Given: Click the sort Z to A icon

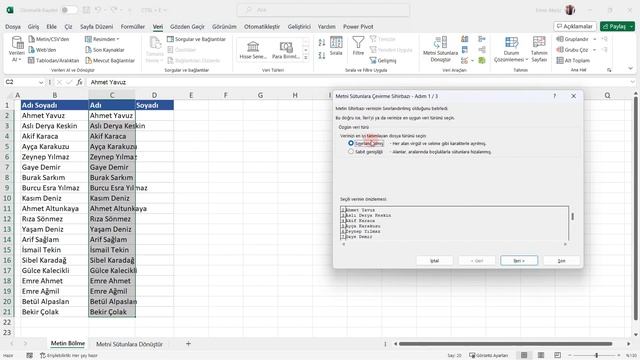Looking at the screenshot, I should coord(322,55).
